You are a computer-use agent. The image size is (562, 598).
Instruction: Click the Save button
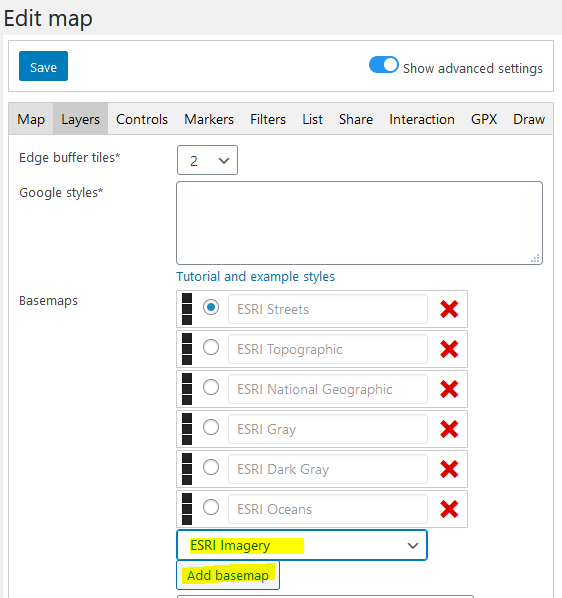click(x=43, y=66)
